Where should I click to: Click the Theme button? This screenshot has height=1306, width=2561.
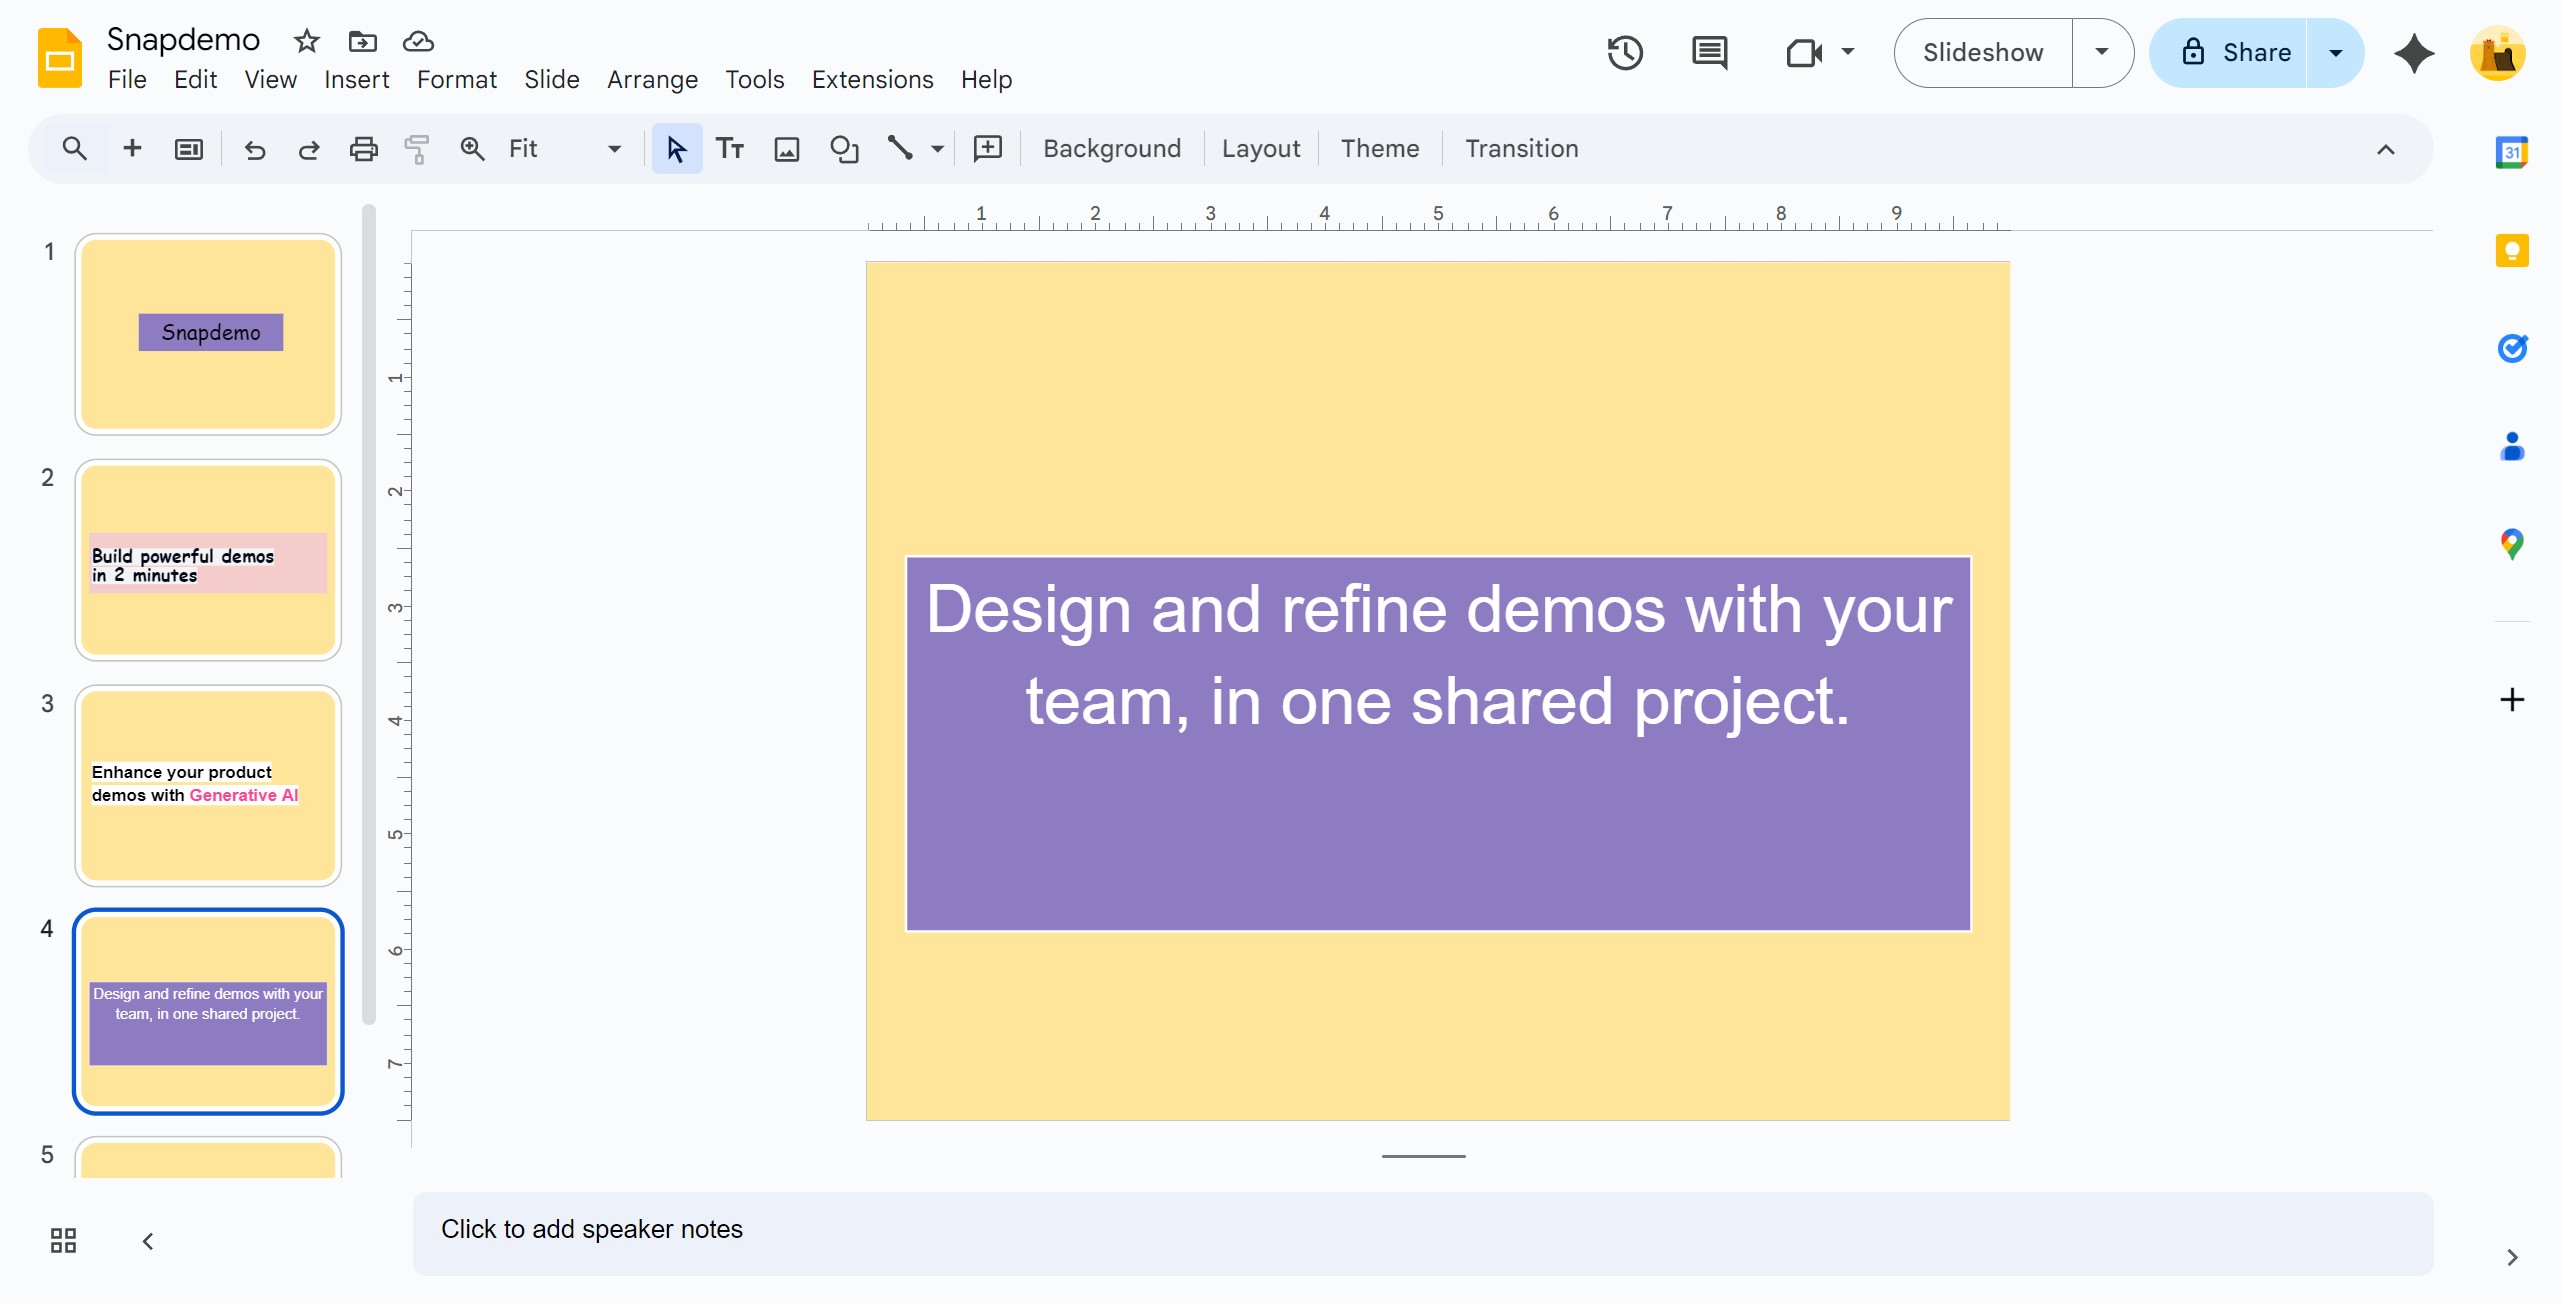pyautogui.click(x=1379, y=149)
